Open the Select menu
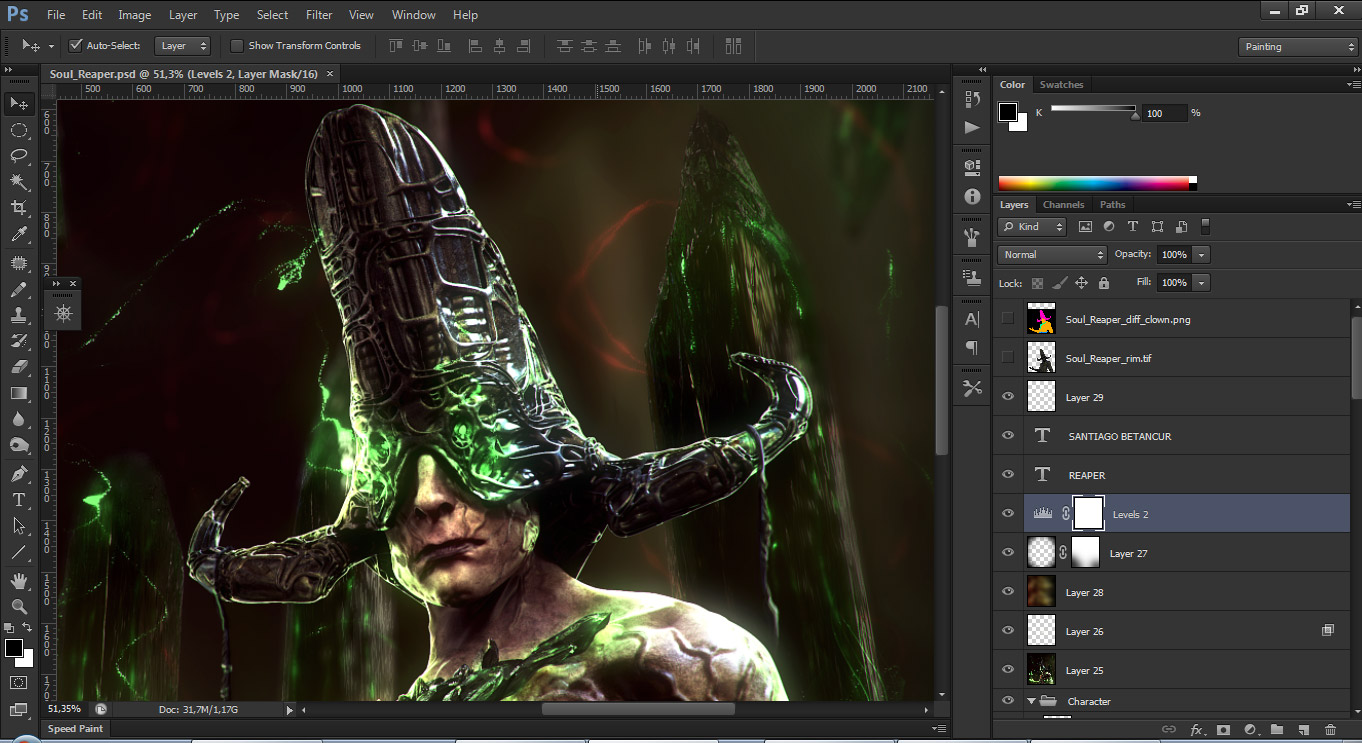 coord(272,15)
